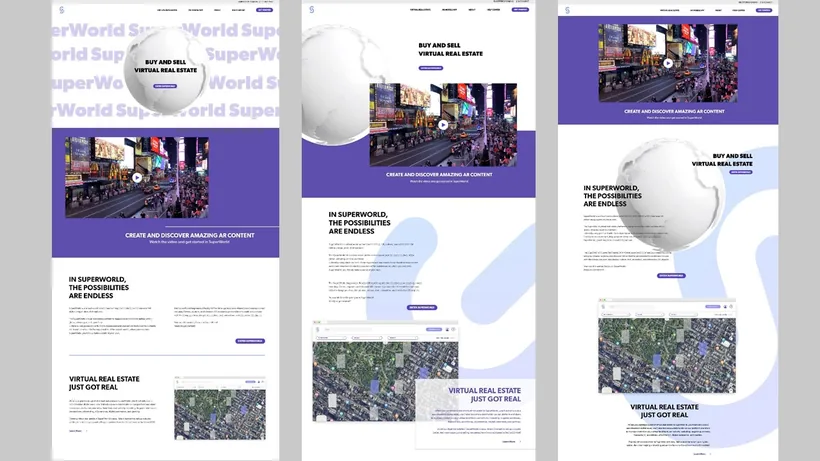Click 'Buy and Sell Virtual Real Estate' in right mockup
Image resolution: width=820 pixels, height=461 pixels.
pos(722,160)
